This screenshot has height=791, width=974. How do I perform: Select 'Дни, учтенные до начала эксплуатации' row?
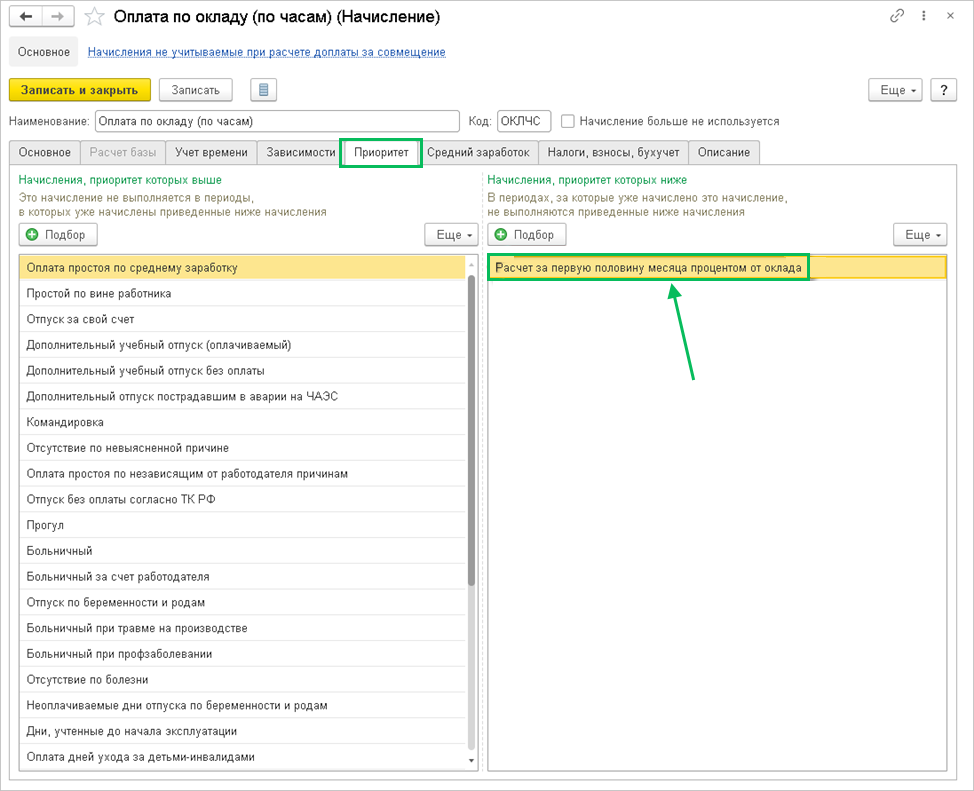243,732
